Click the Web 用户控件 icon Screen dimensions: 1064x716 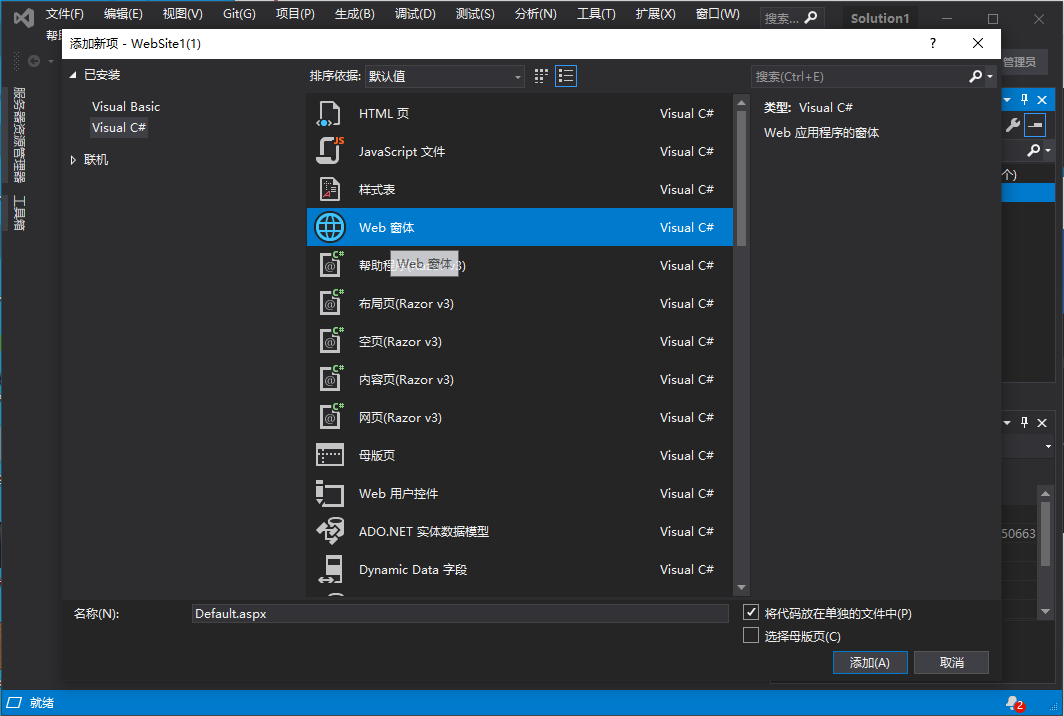tap(330, 493)
